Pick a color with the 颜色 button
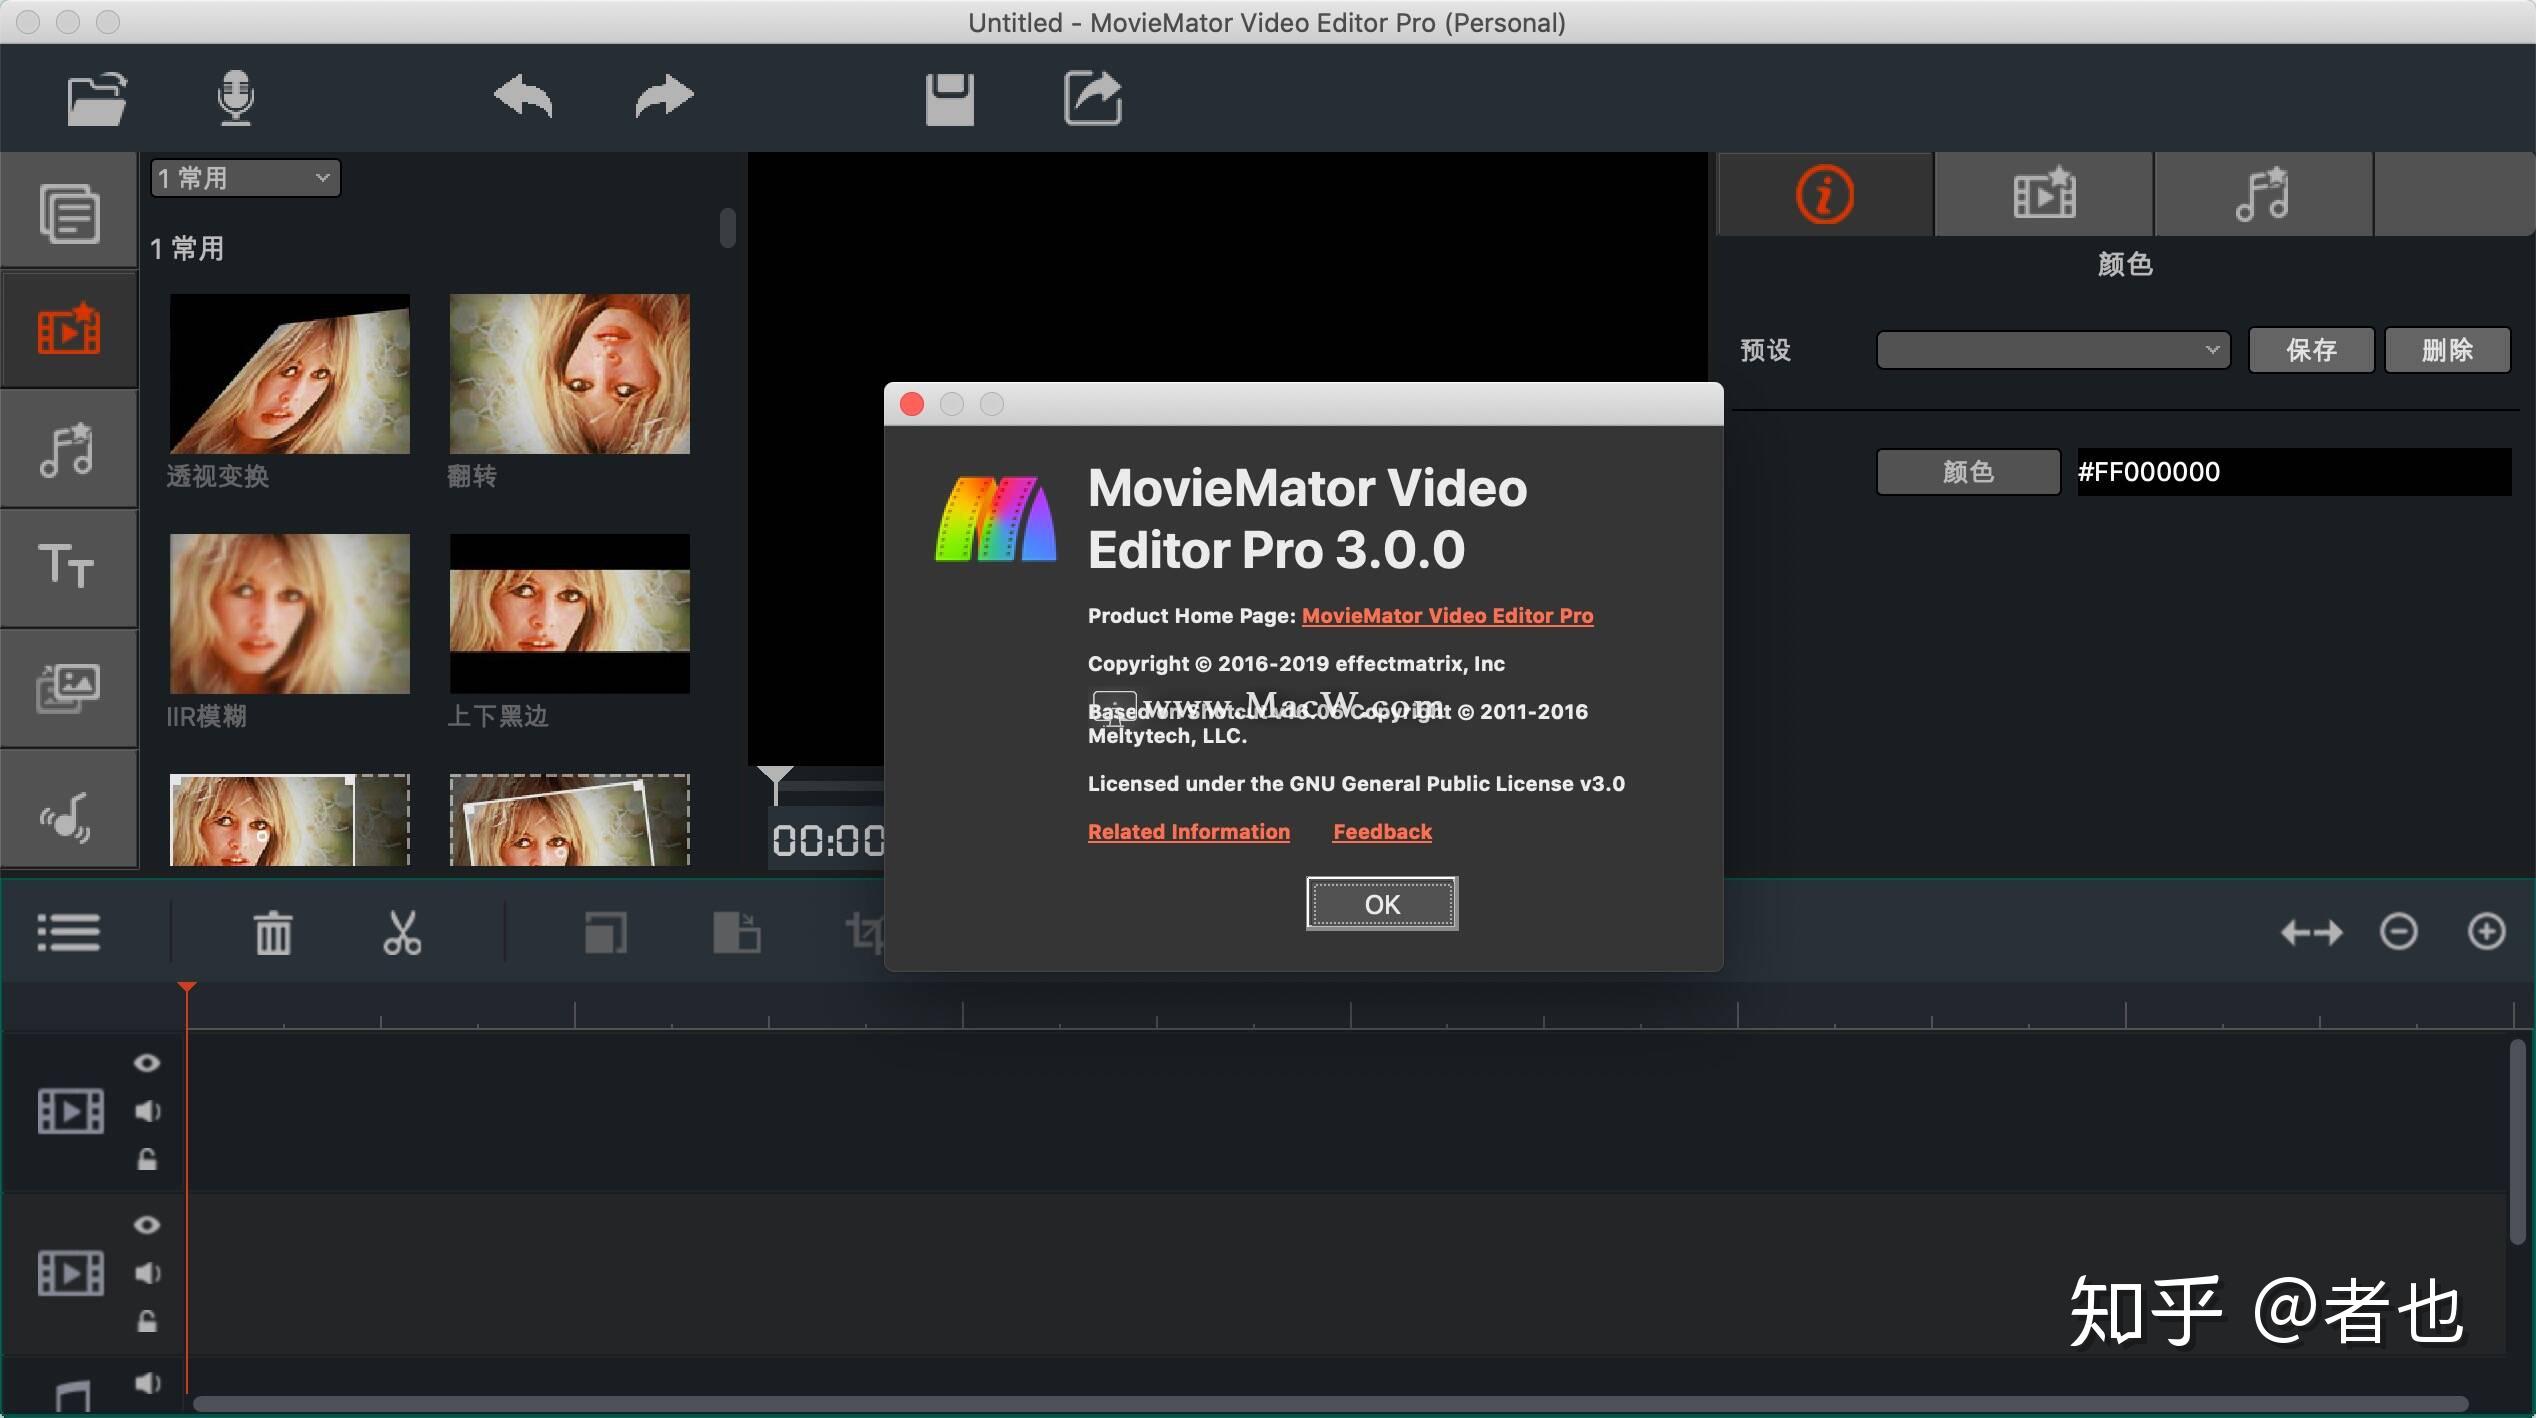 [1967, 471]
